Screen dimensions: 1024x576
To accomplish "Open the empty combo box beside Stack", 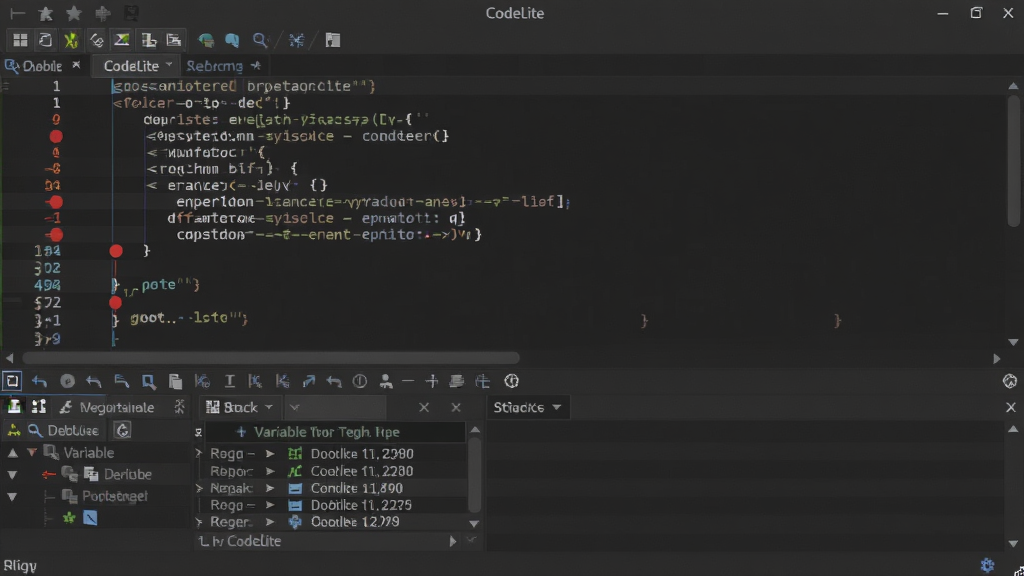I will (x=336, y=407).
